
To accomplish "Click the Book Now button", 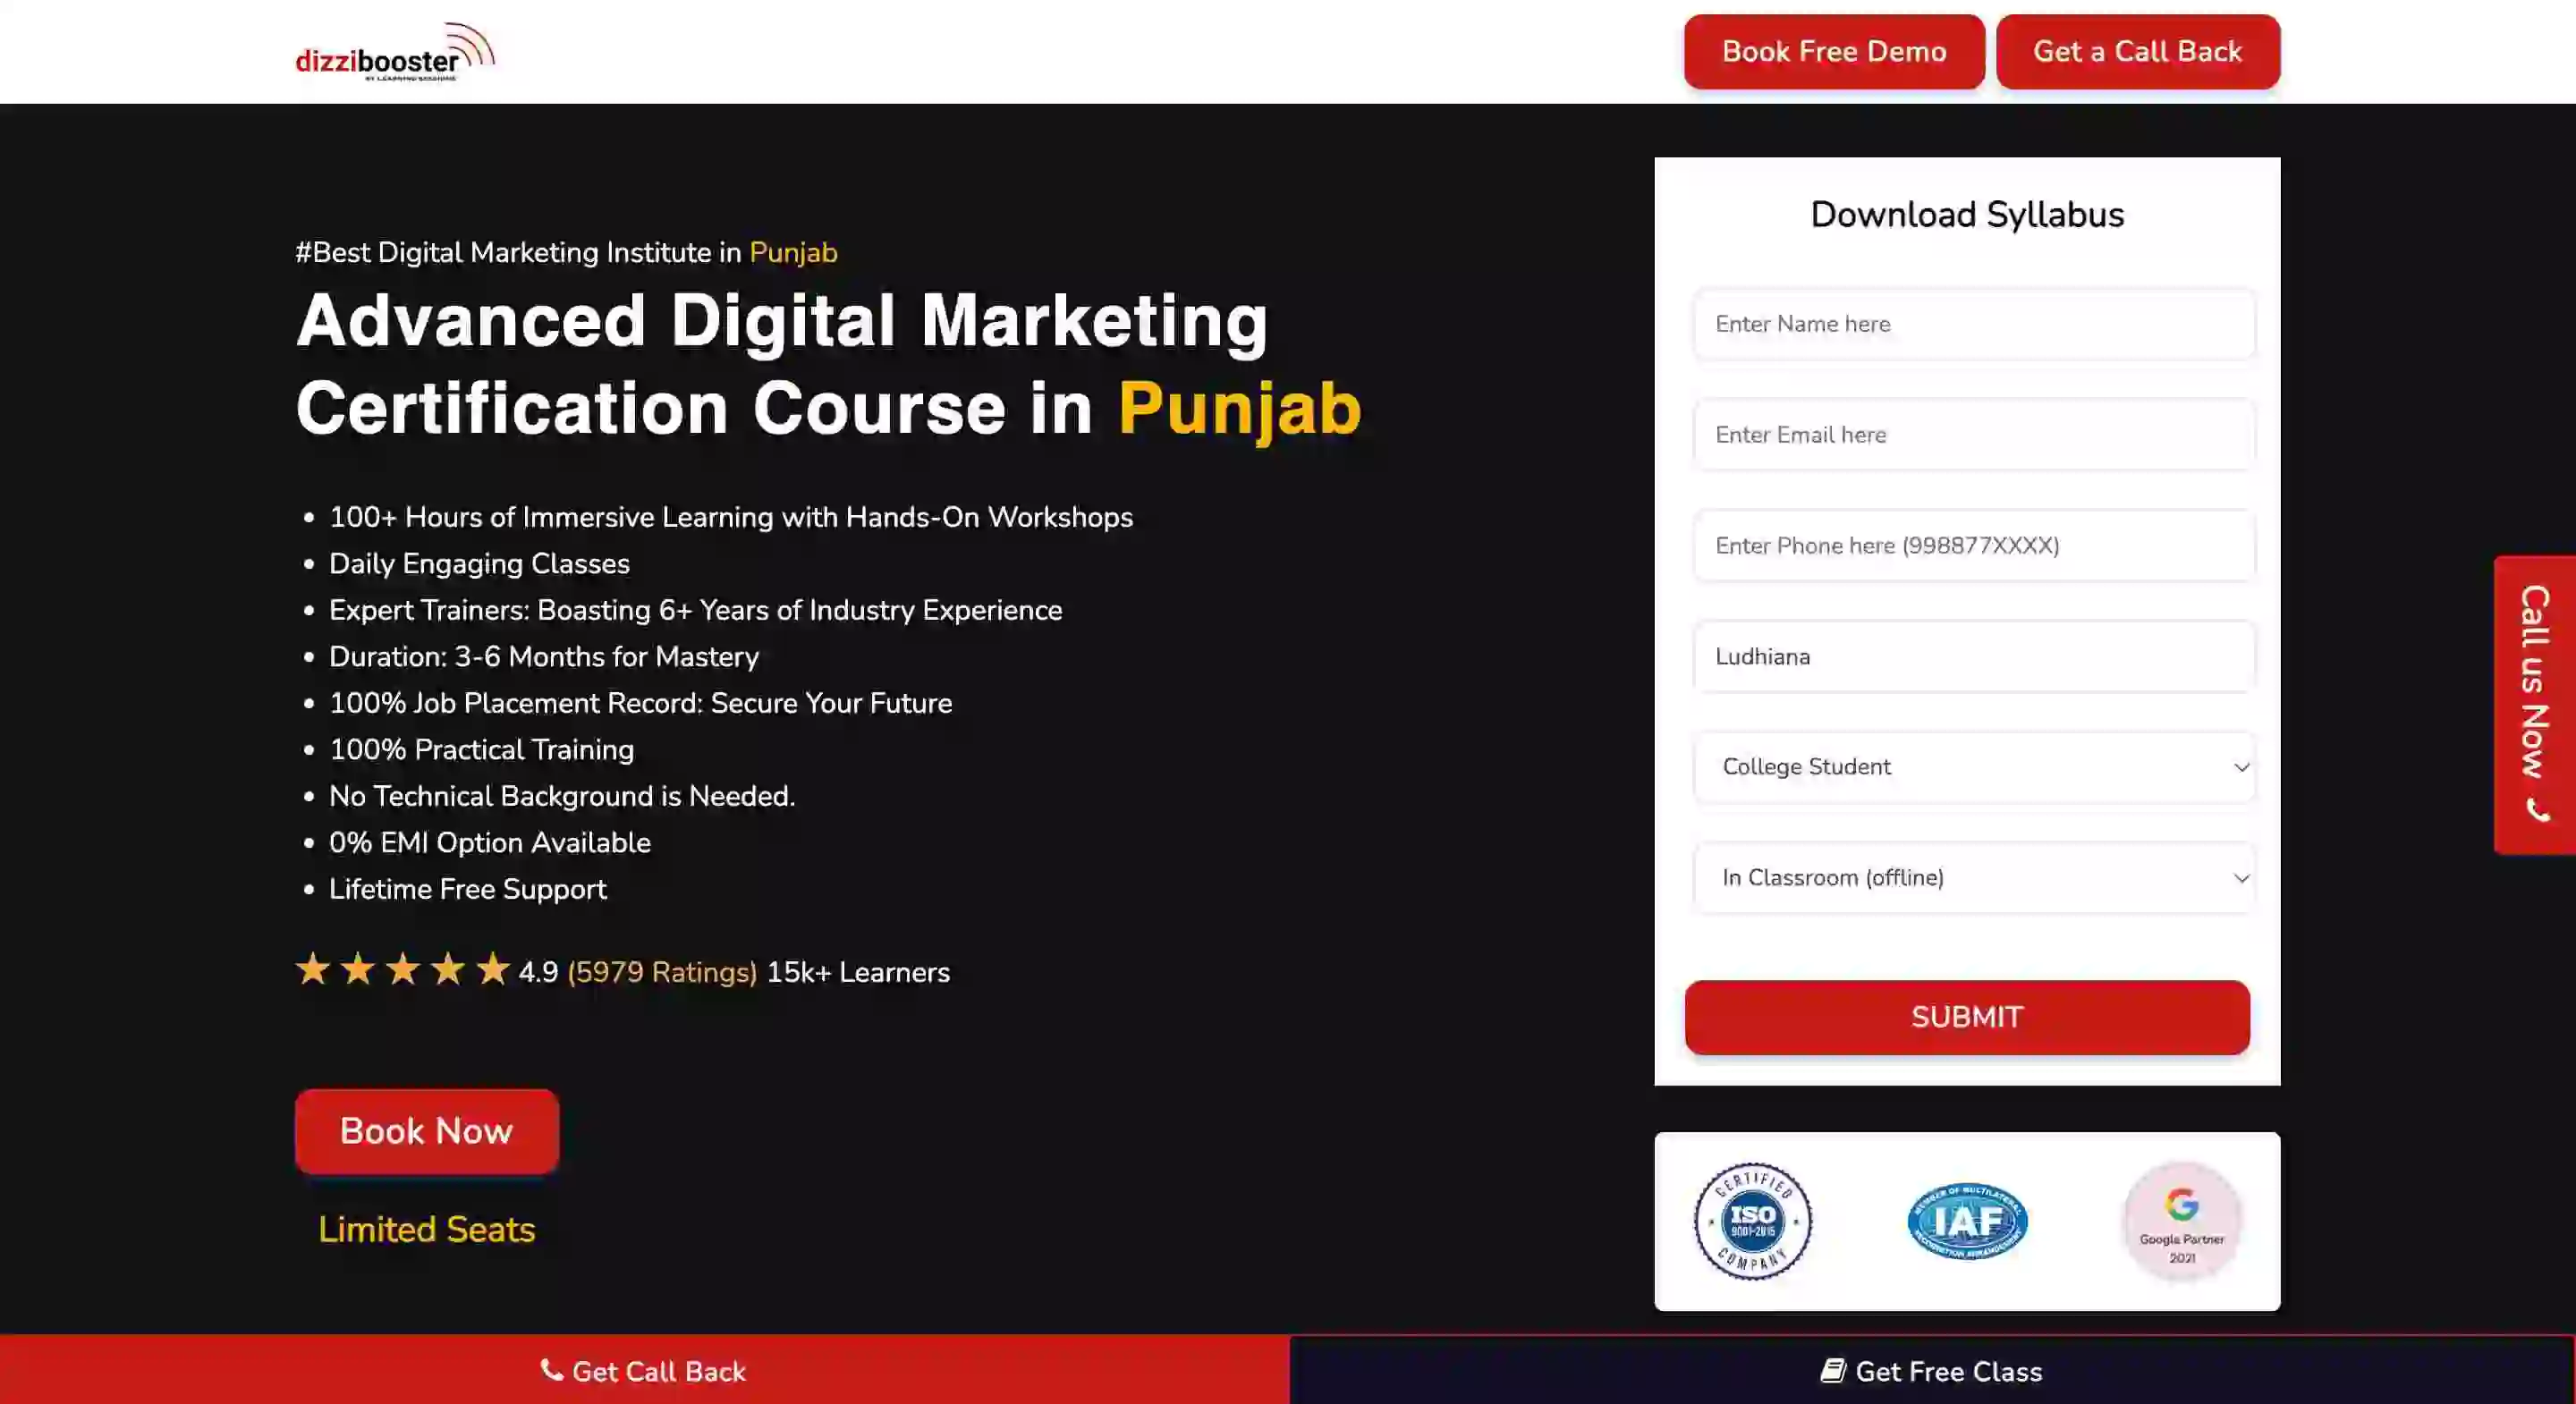I will click(x=426, y=1131).
